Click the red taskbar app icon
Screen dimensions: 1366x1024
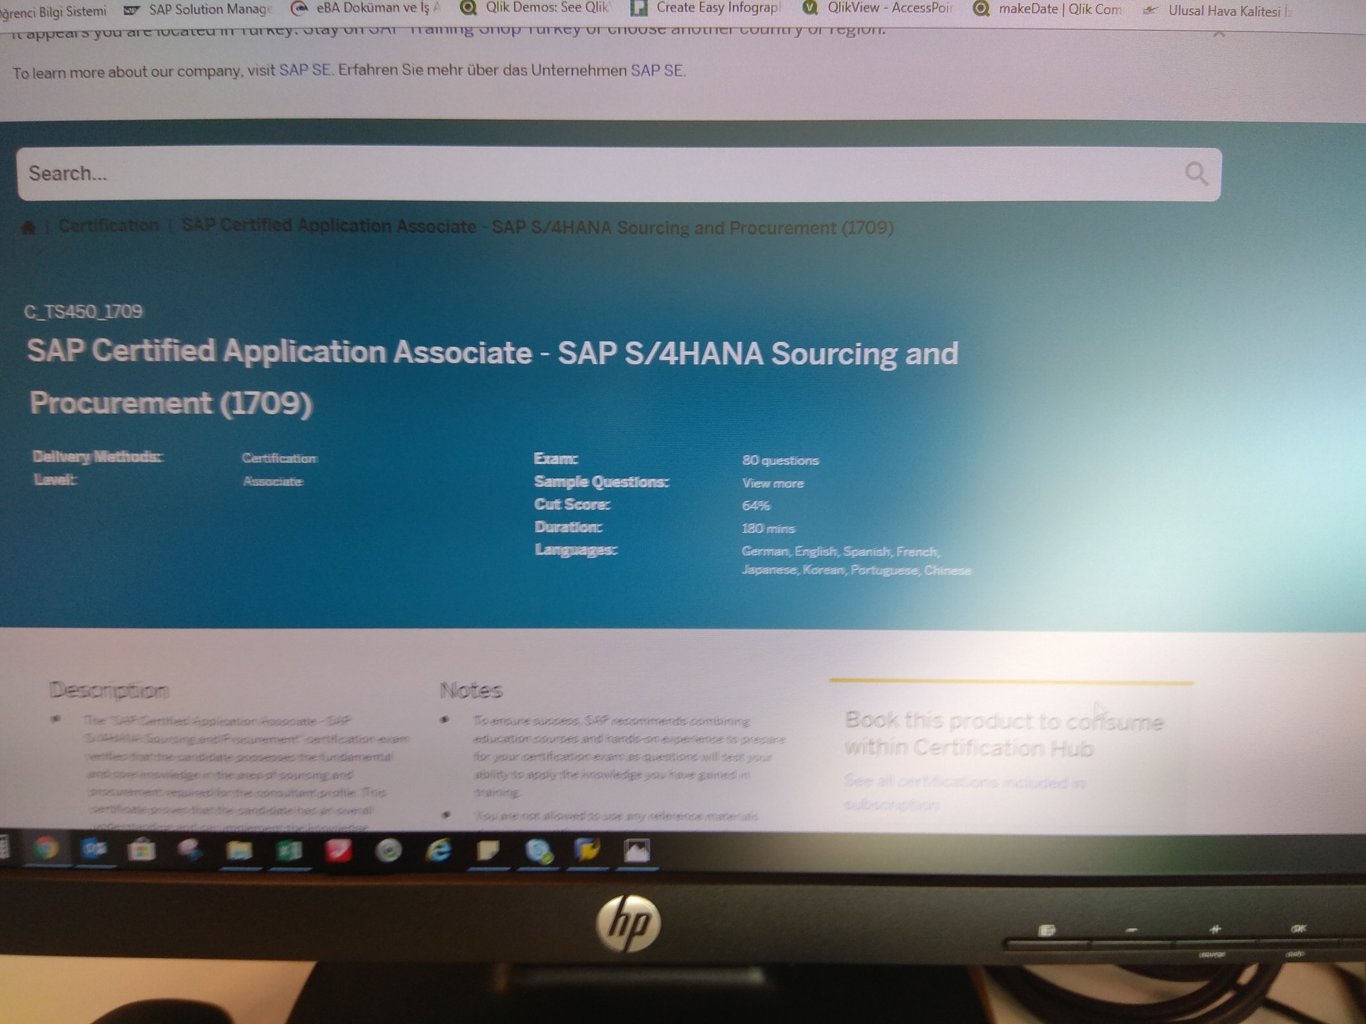click(338, 851)
